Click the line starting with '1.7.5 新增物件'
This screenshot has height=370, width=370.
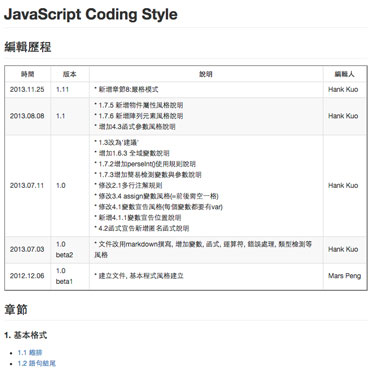[x=139, y=105]
